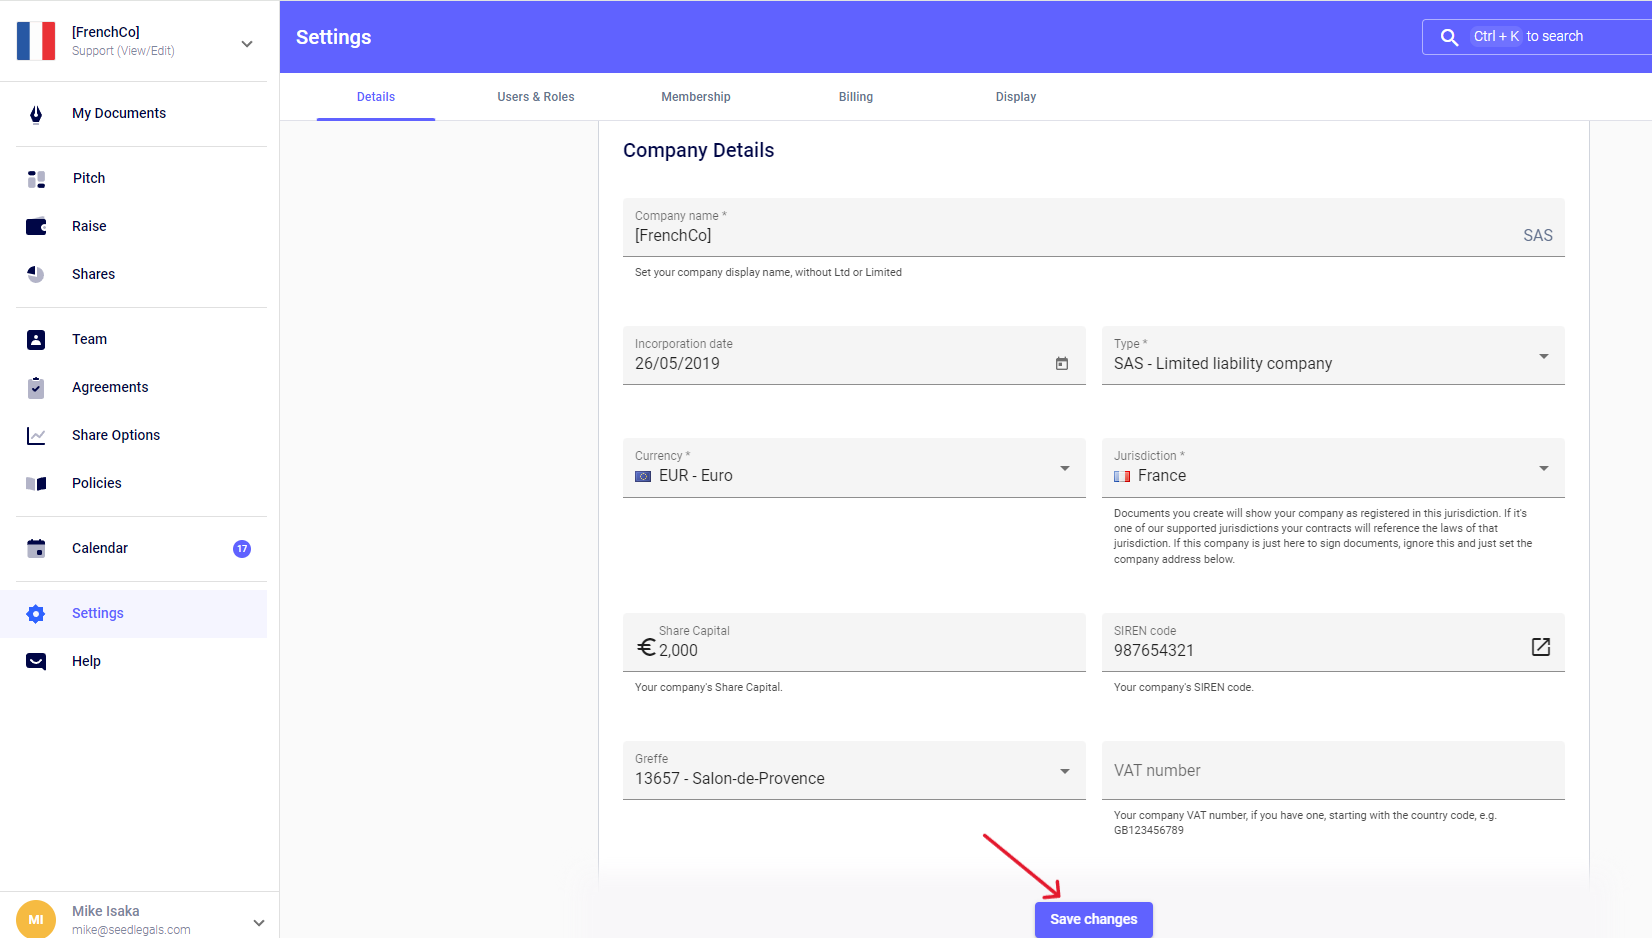Viewport: 1652px width, 938px height.
Task: Click the Save changes button
Action: [1093, 919]
